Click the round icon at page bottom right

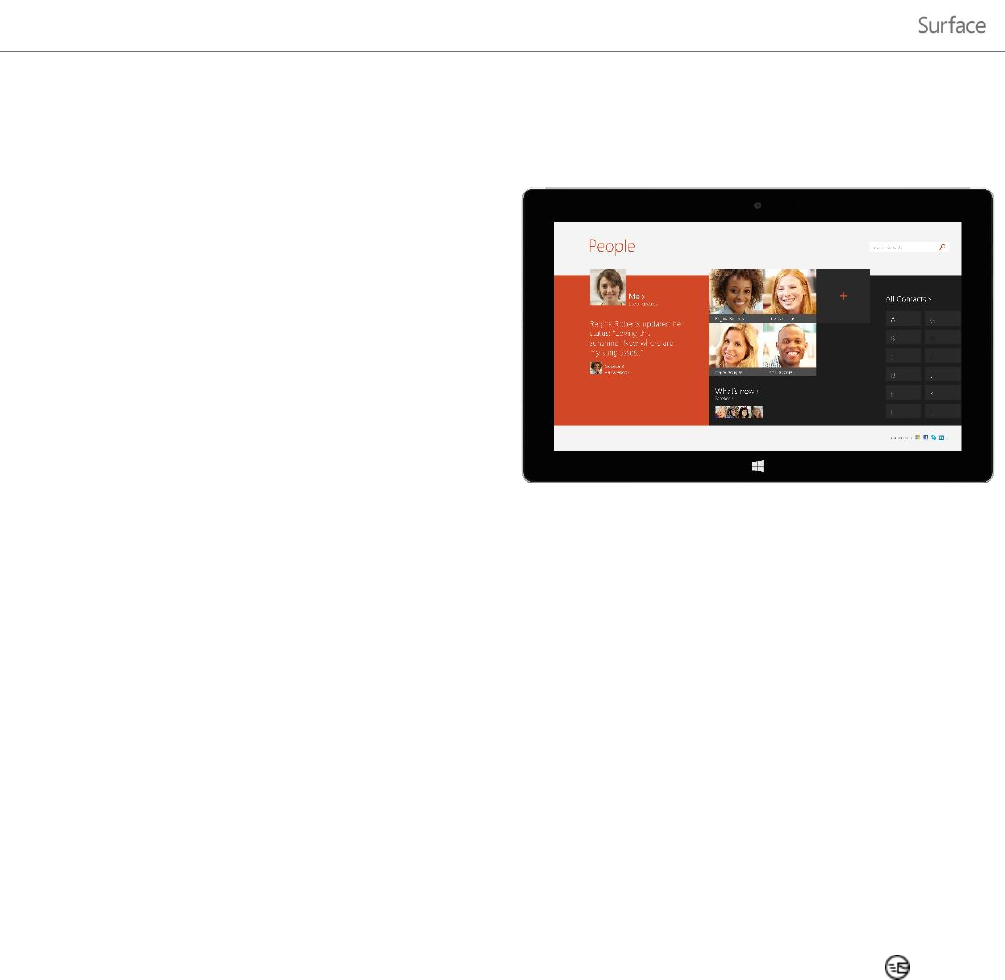click(x=897, y=964)
